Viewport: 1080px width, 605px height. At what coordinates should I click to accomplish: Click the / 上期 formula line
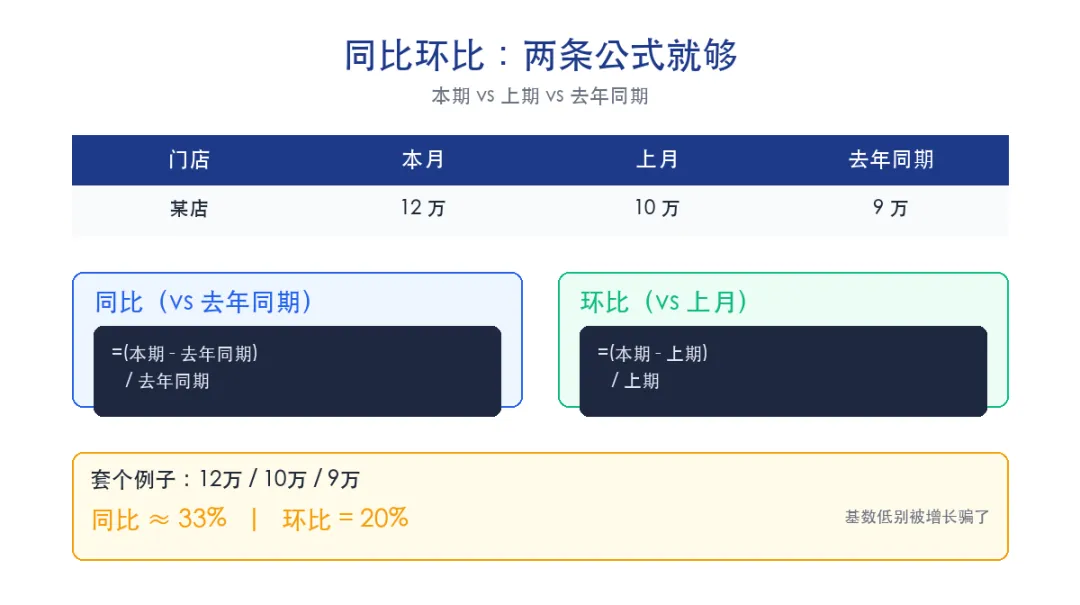(x=635, y=380)
